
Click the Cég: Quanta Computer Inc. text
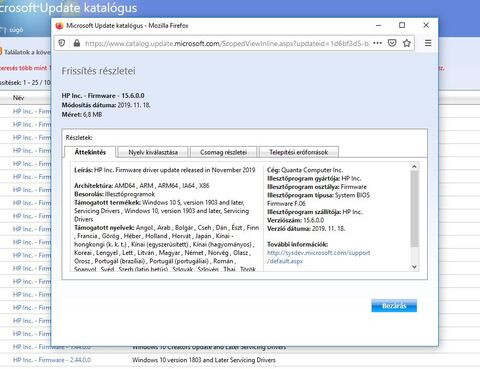click(x=305, y=170)
